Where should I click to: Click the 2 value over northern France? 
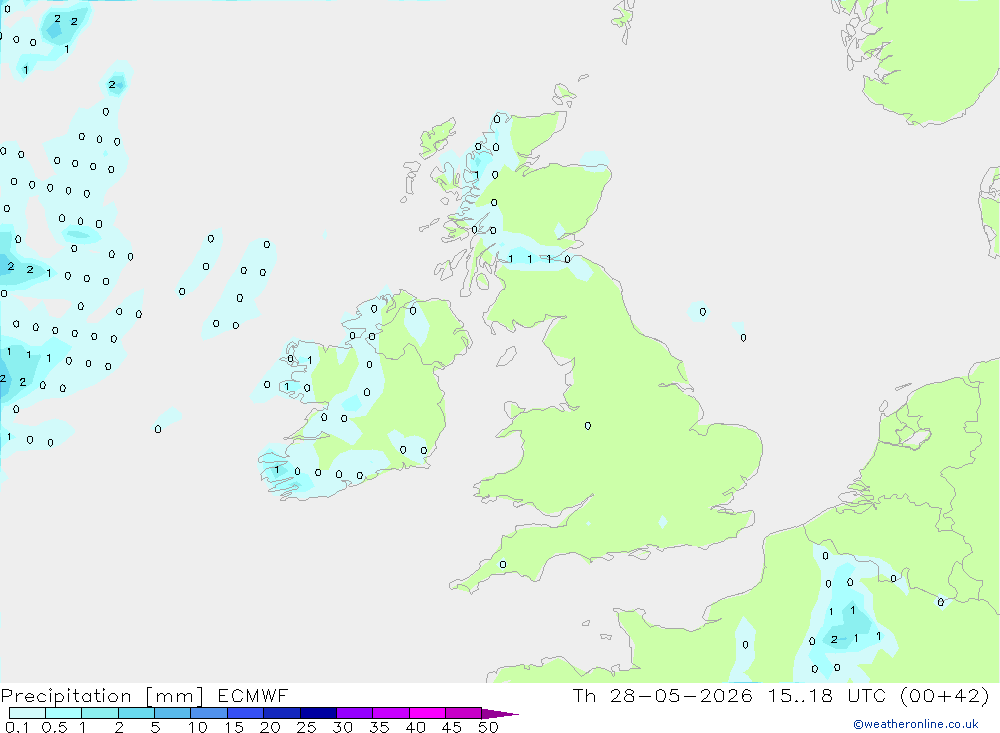834,639
